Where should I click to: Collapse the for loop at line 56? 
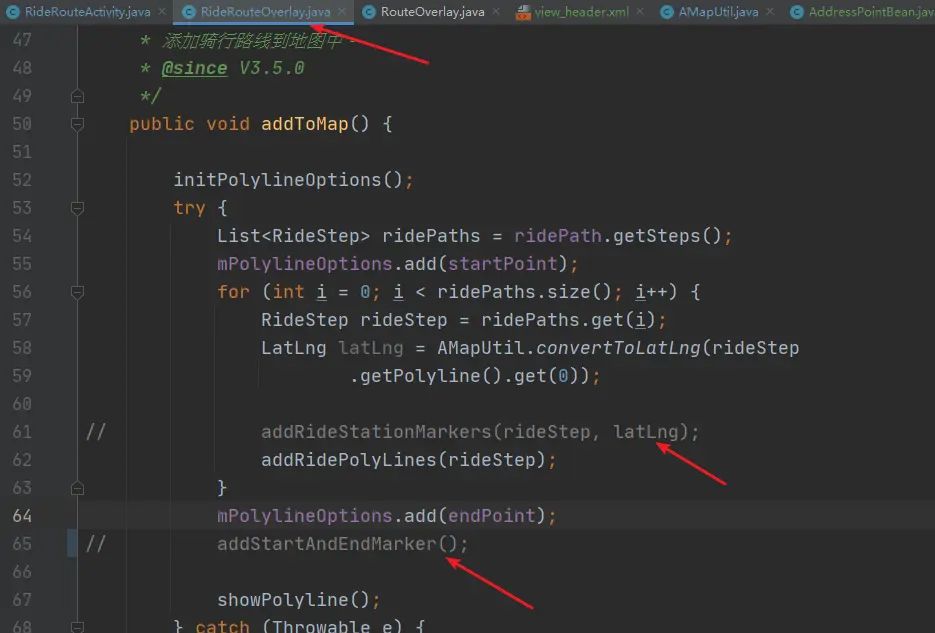[x=78, y=292]
